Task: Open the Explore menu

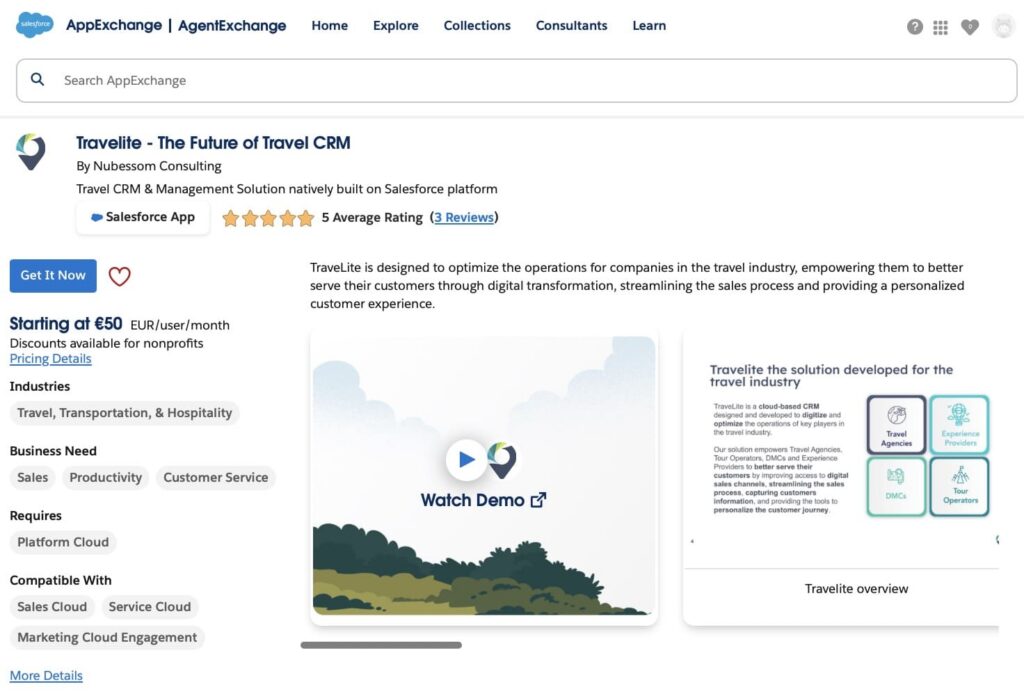Action: [x=396, y=25]
